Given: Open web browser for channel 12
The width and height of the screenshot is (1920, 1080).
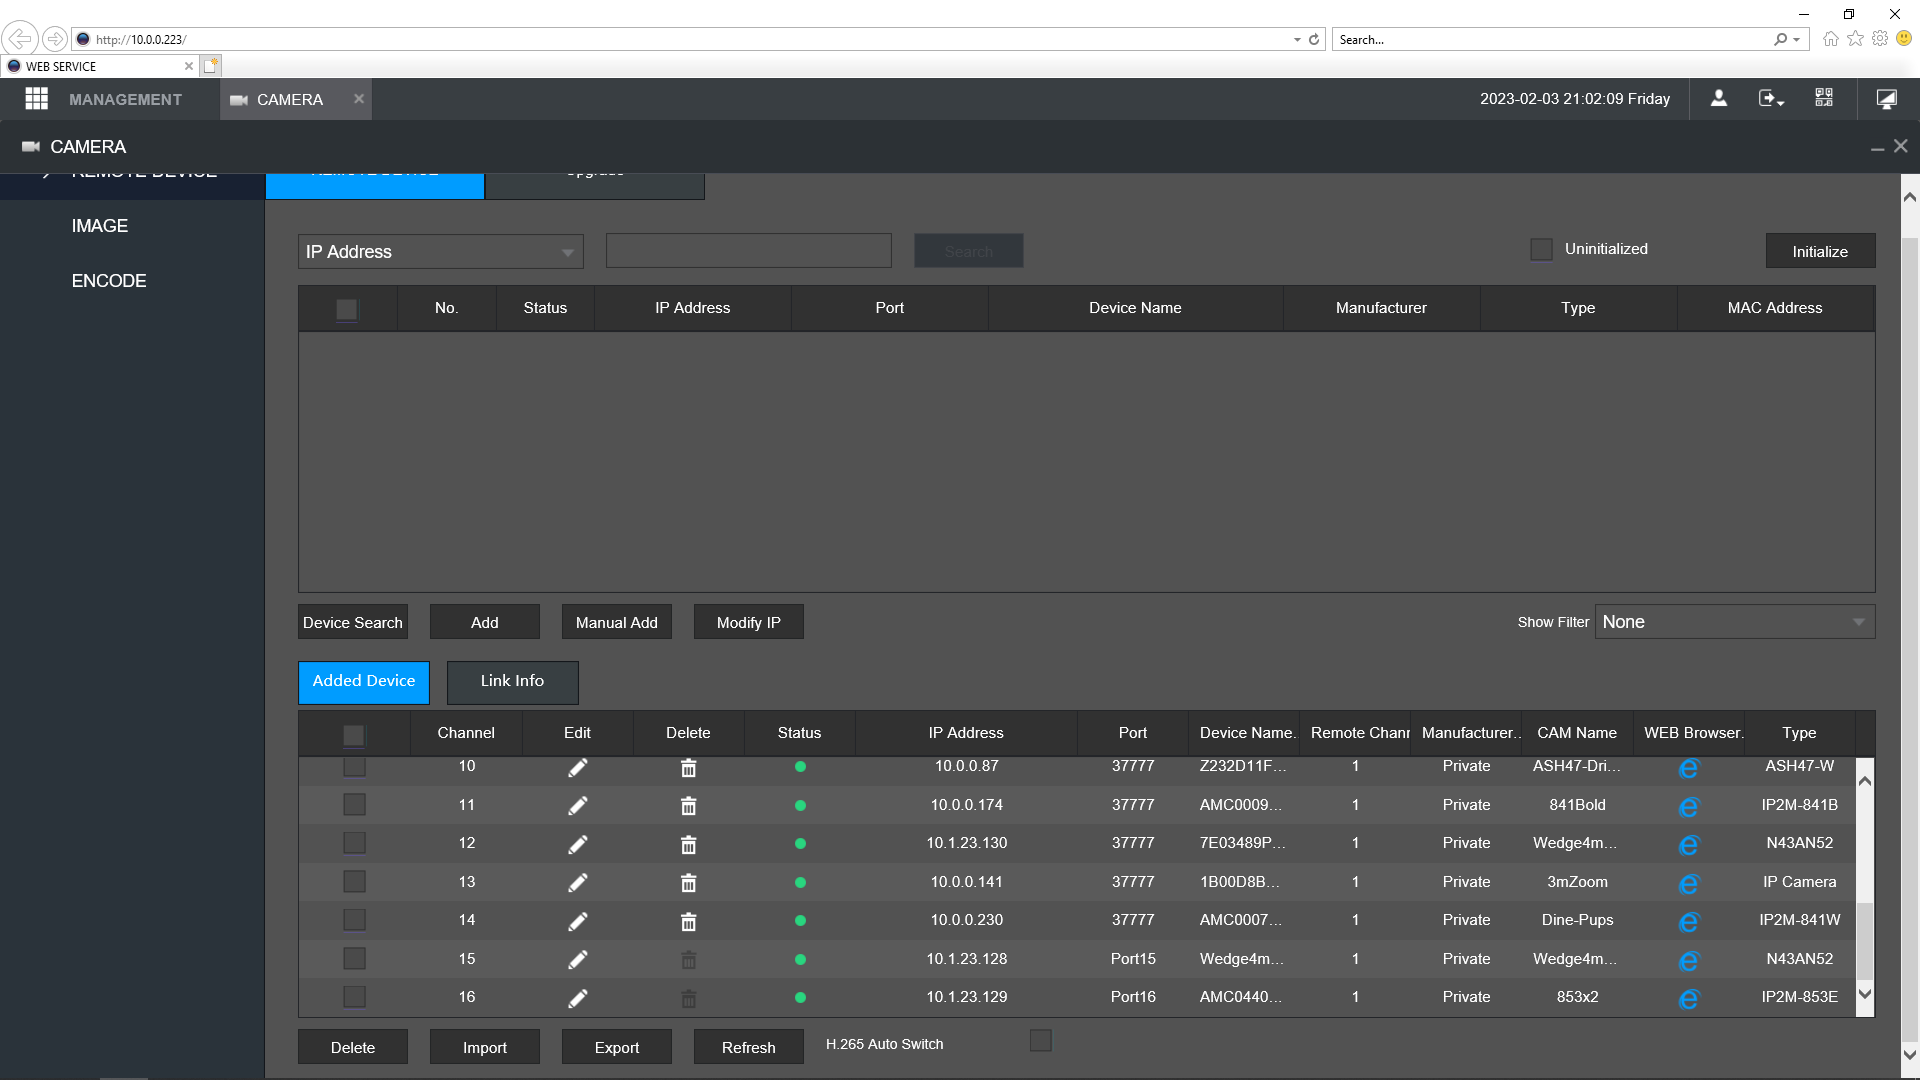Looking at the screenshot, I should point(1688,845).
